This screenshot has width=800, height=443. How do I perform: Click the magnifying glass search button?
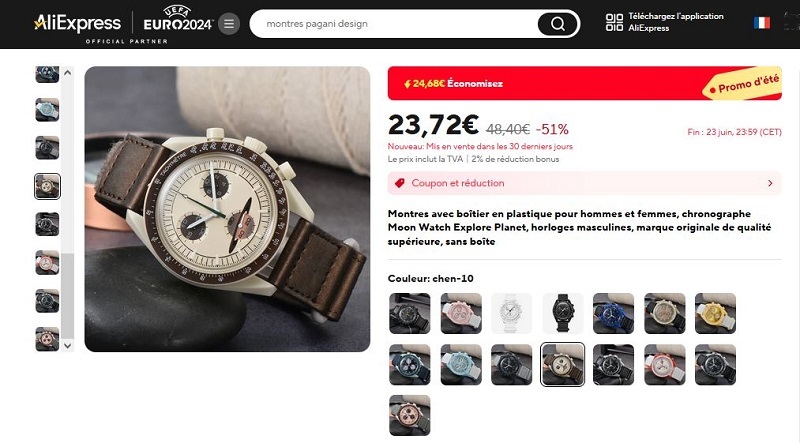point(558,24)
